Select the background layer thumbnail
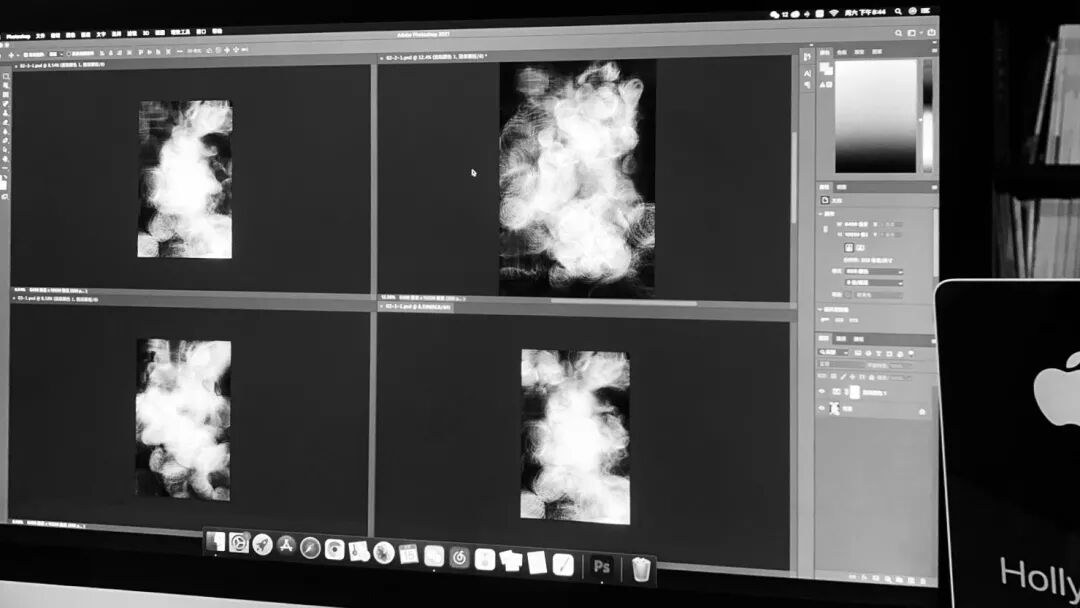1080x608 pixels. coord(835,408)
